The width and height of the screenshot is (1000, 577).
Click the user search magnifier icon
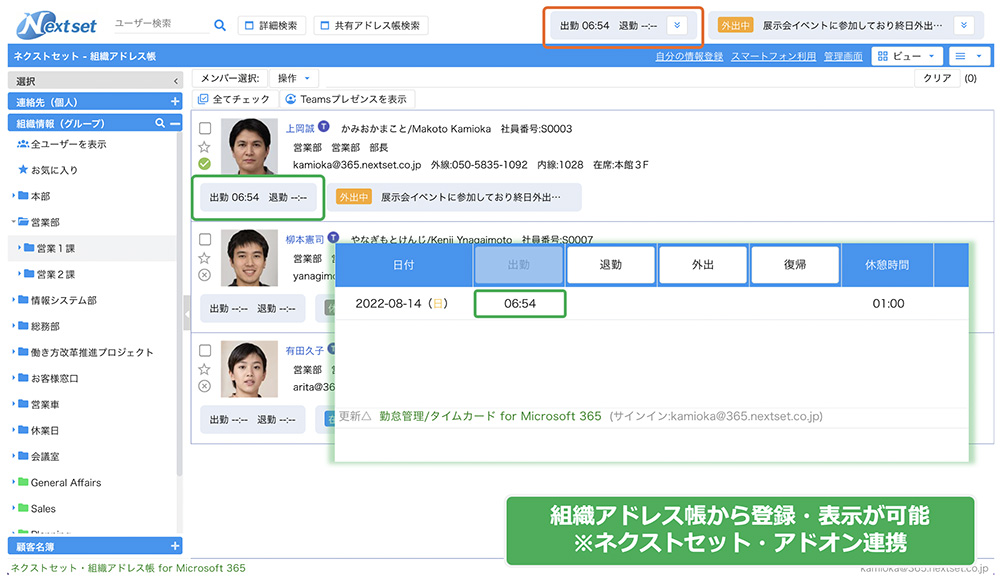220,26
